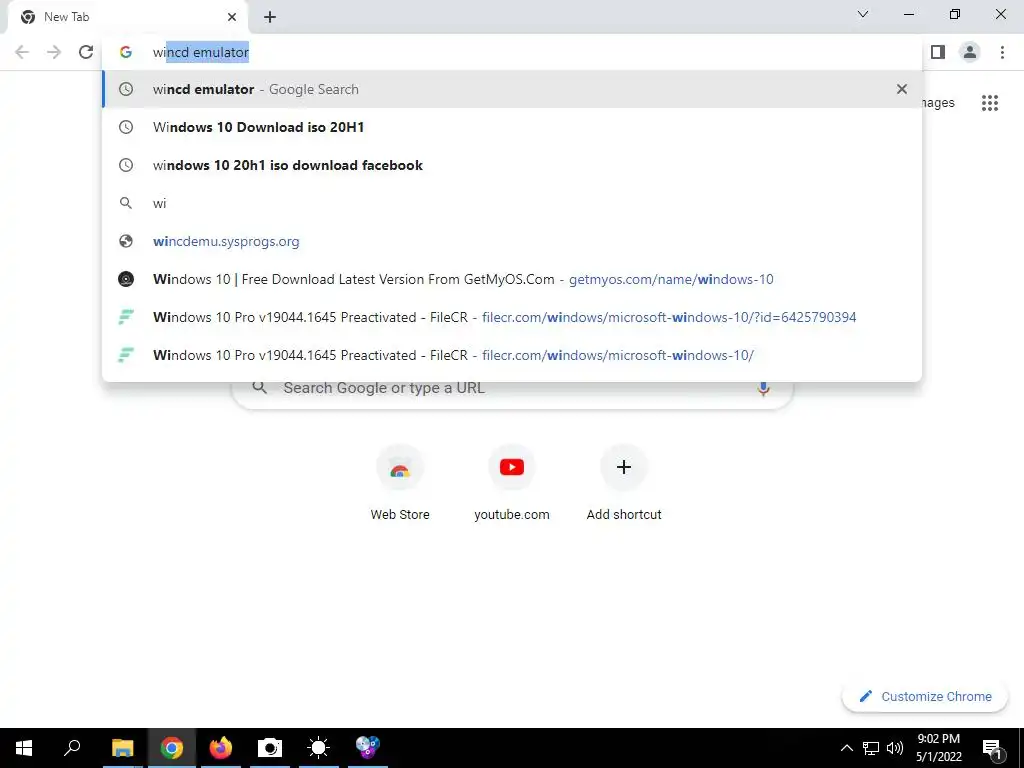Open the youtube.com shortcut
This screenshot has width=1024, height=768.
[x=512, y=483]
